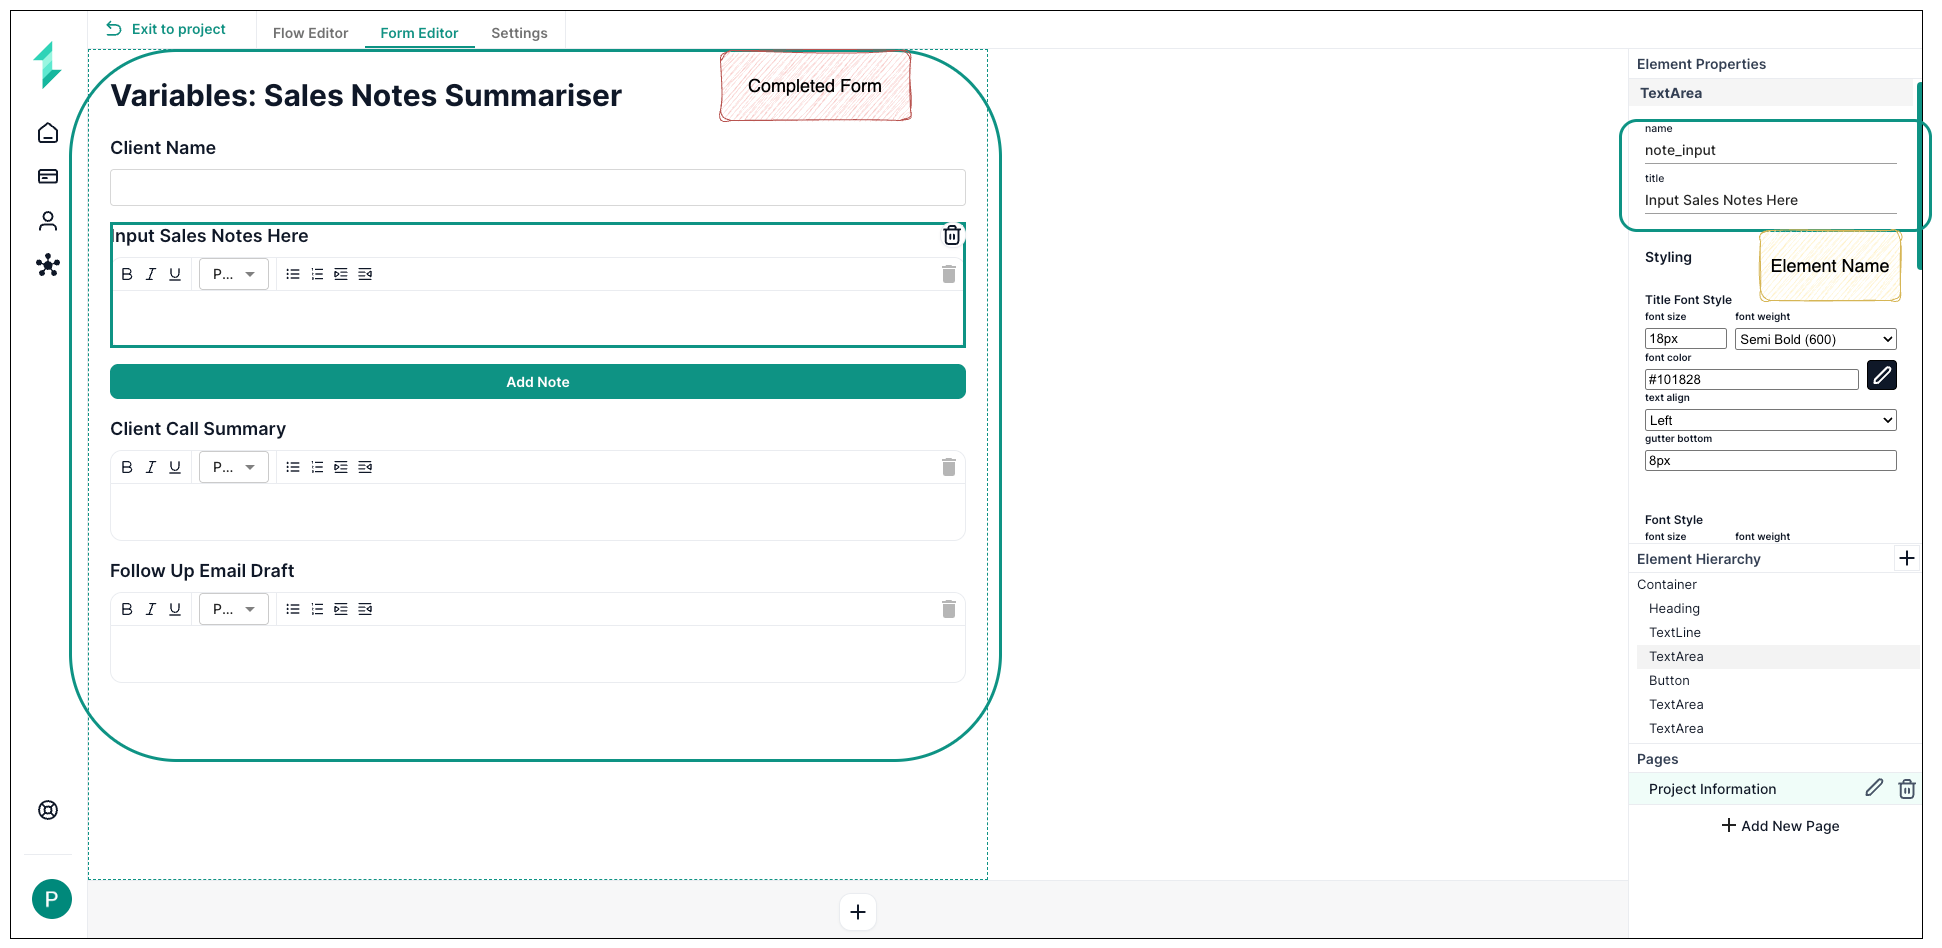The width and height of the screenshot is (1942, 948).
Task: Insert a bulleted list in the Client Call Summary editor
Action: 293,467
